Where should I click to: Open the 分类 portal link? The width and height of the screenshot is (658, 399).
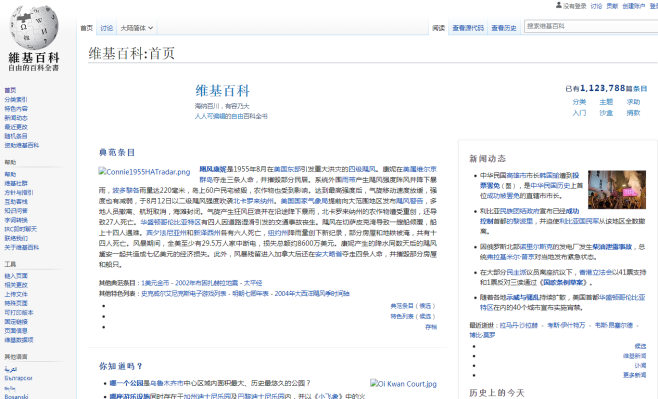579,102
